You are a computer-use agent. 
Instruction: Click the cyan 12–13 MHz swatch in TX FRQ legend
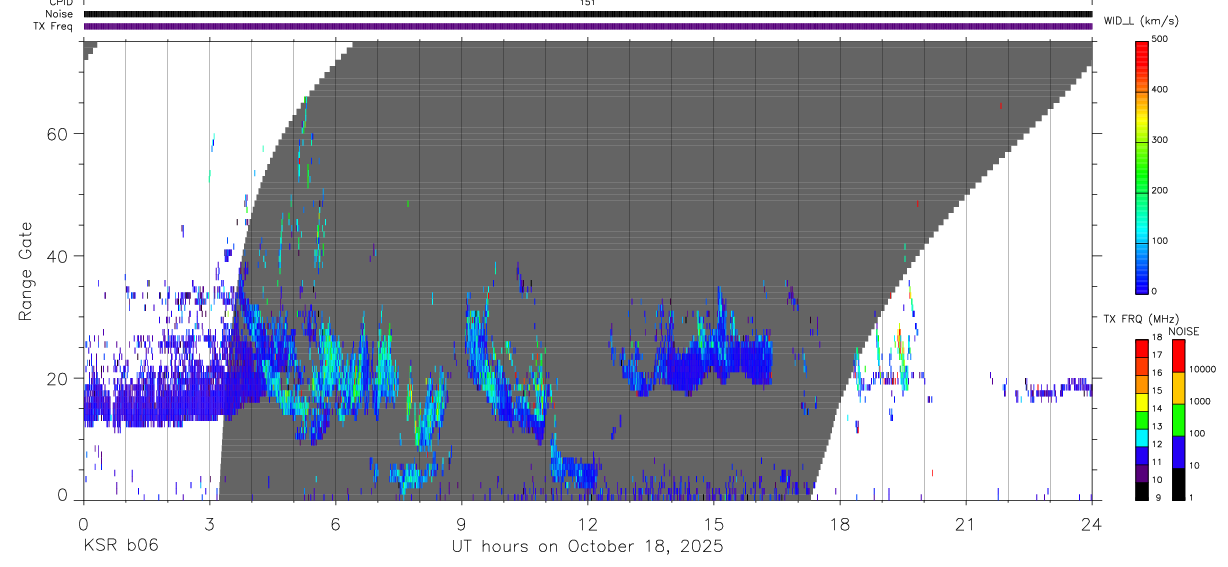pyautogui.click(x=1141, y=437)
